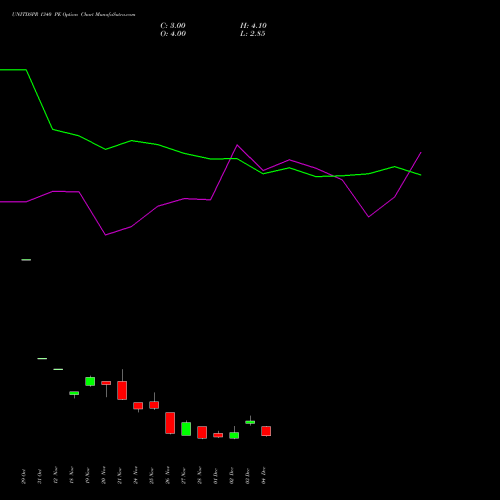The height and width of the screenshot is (500, 500).
Task: Click the 04 Dec date label
Action: (263, 476)
